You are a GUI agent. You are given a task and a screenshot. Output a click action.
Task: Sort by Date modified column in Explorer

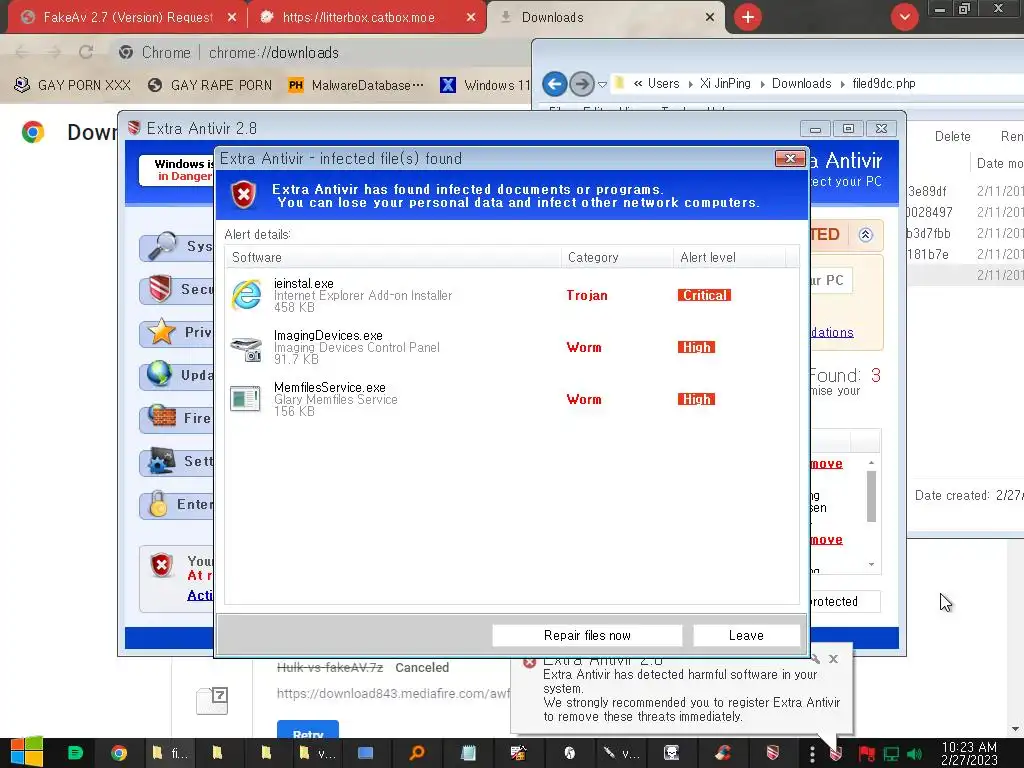(x=999, y=163)
